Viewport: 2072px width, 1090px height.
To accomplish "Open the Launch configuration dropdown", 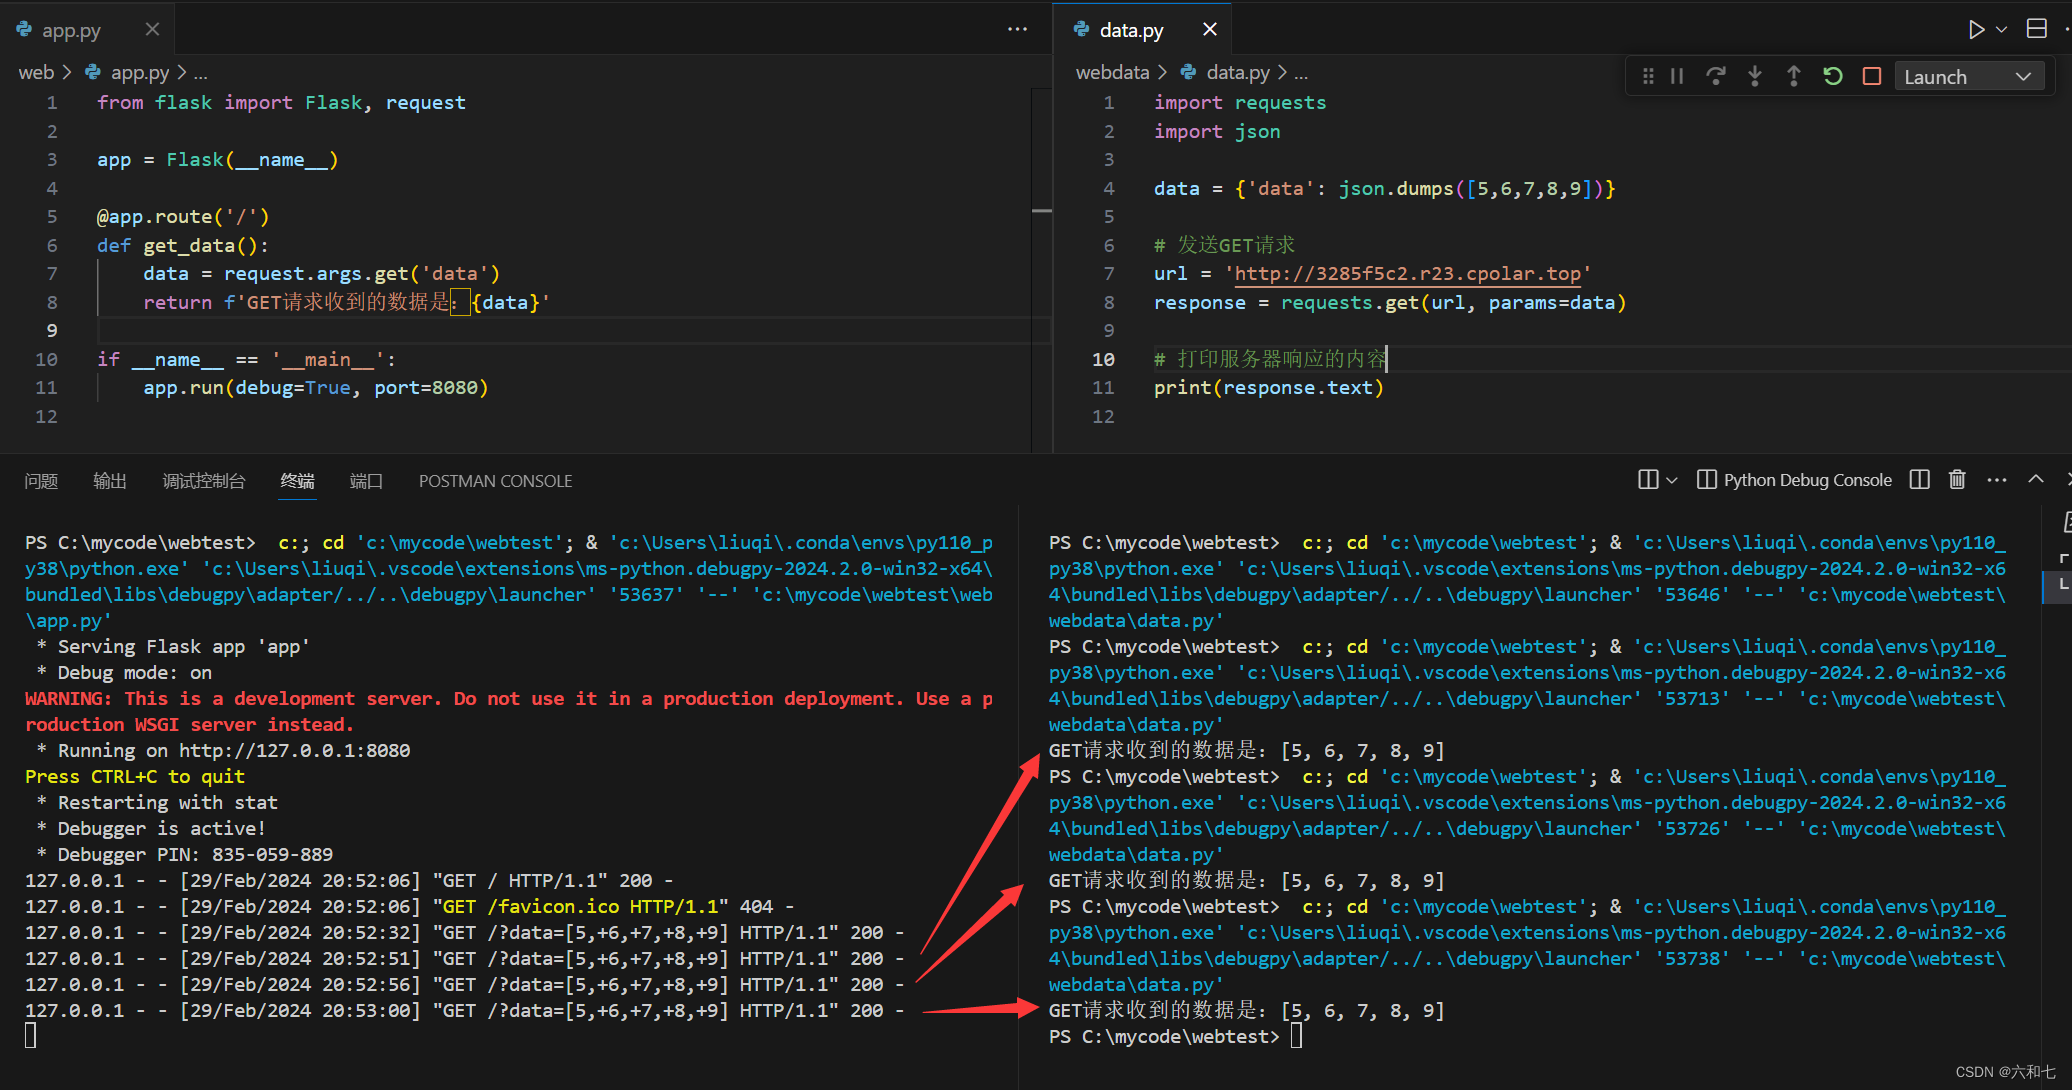I will (1967, 77).
